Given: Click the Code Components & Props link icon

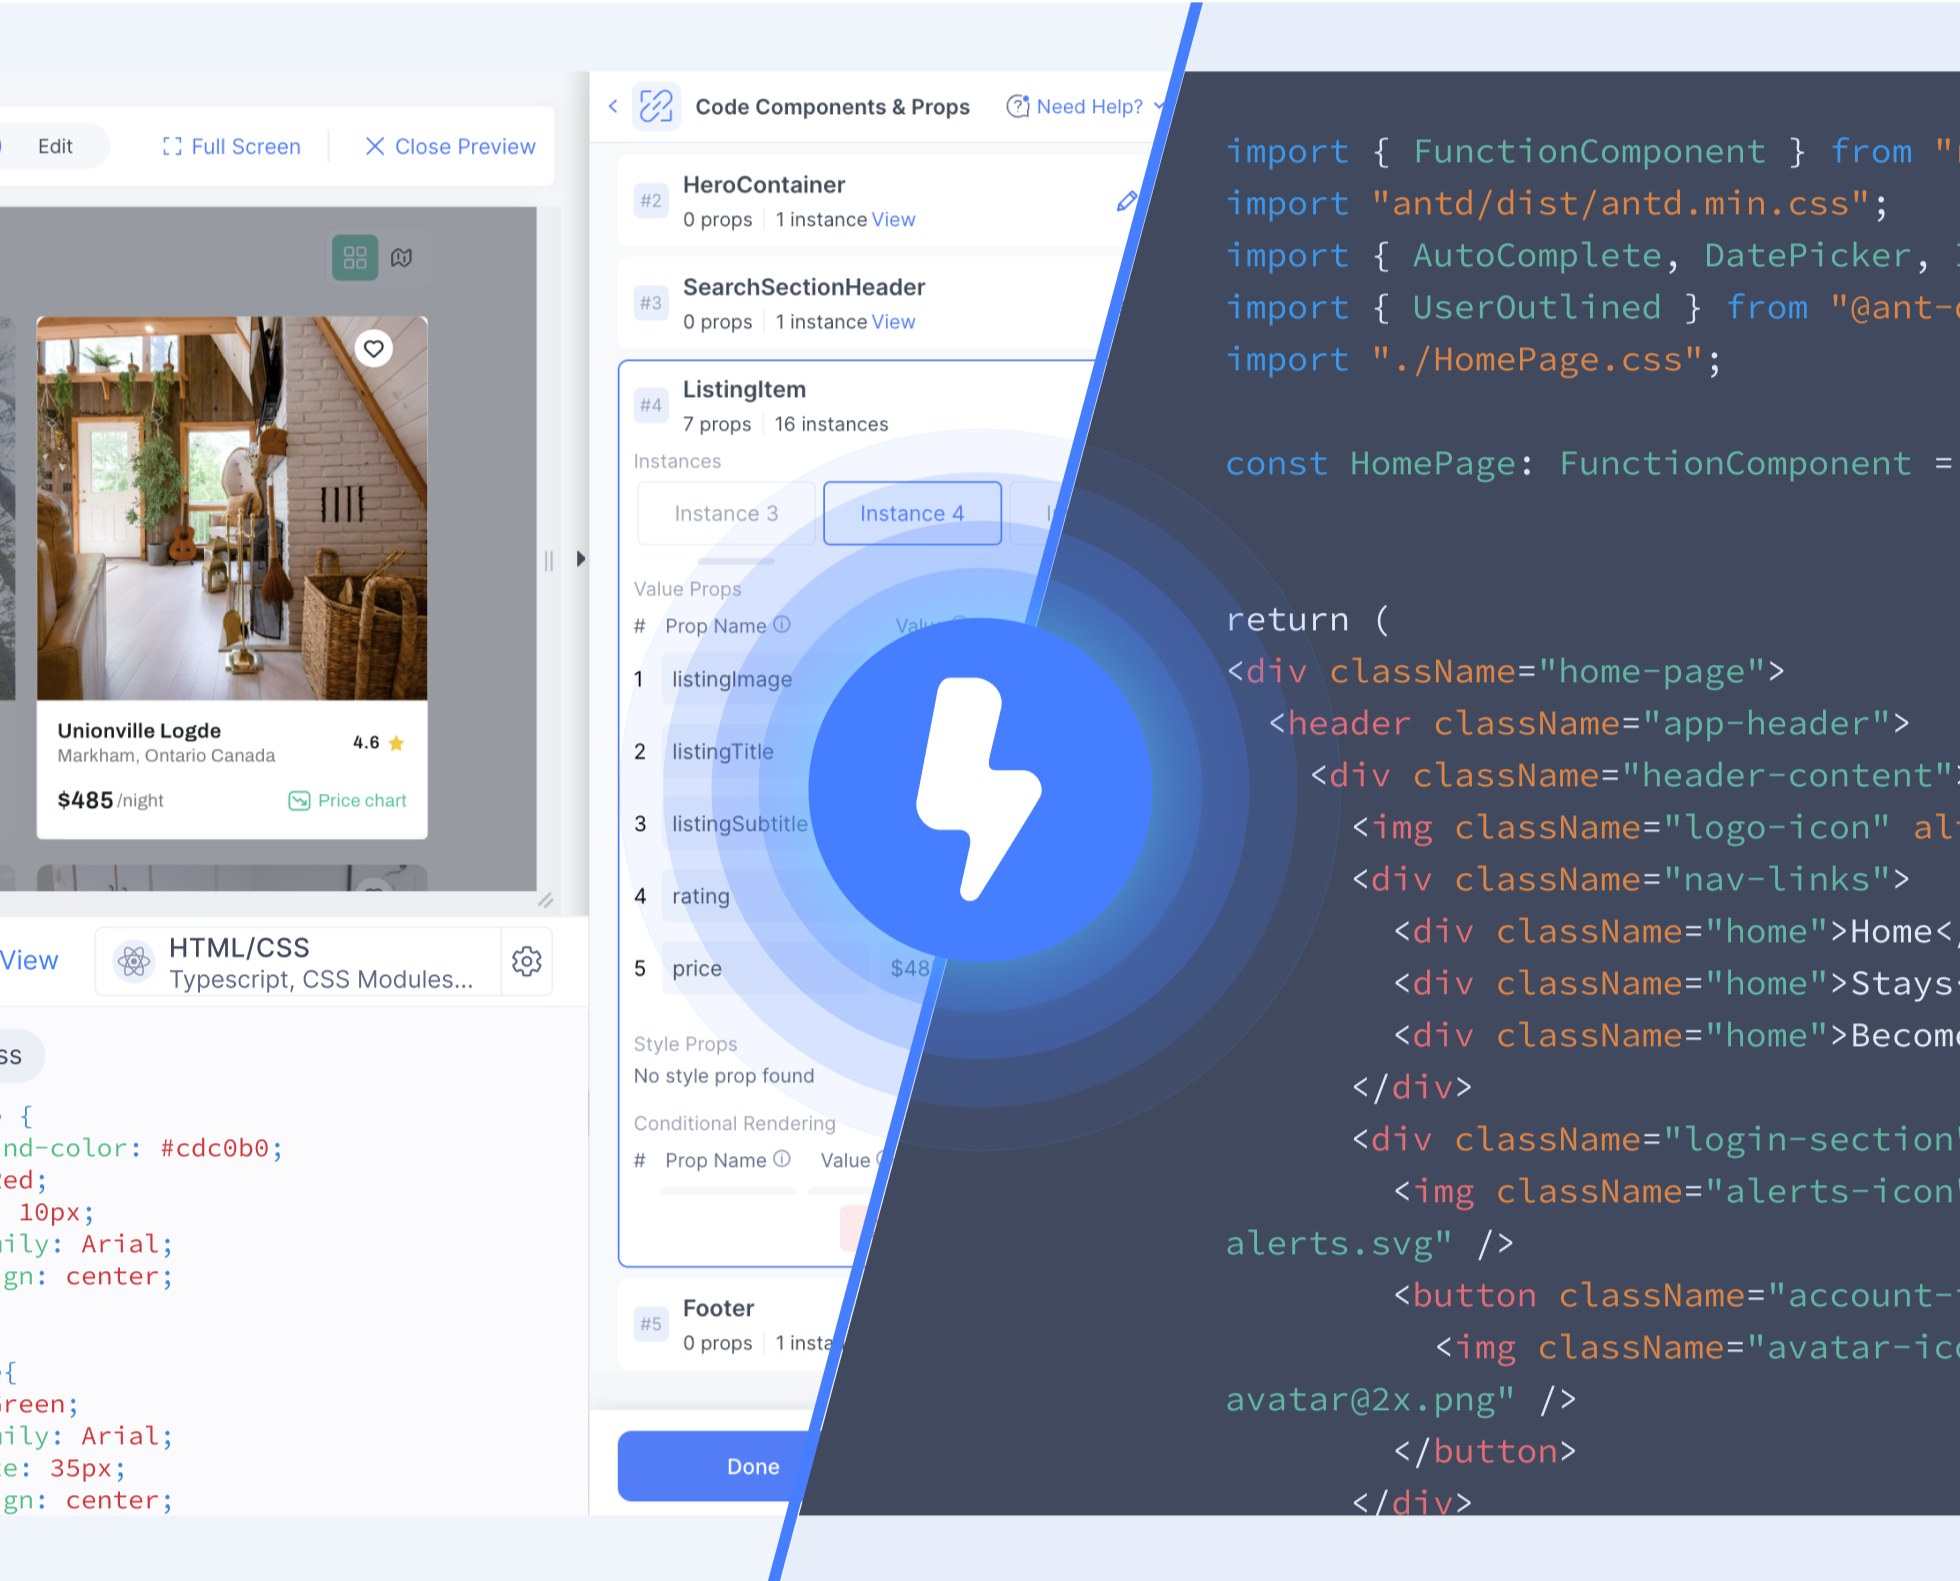Looking at the screenshot, I should (655, 106).
